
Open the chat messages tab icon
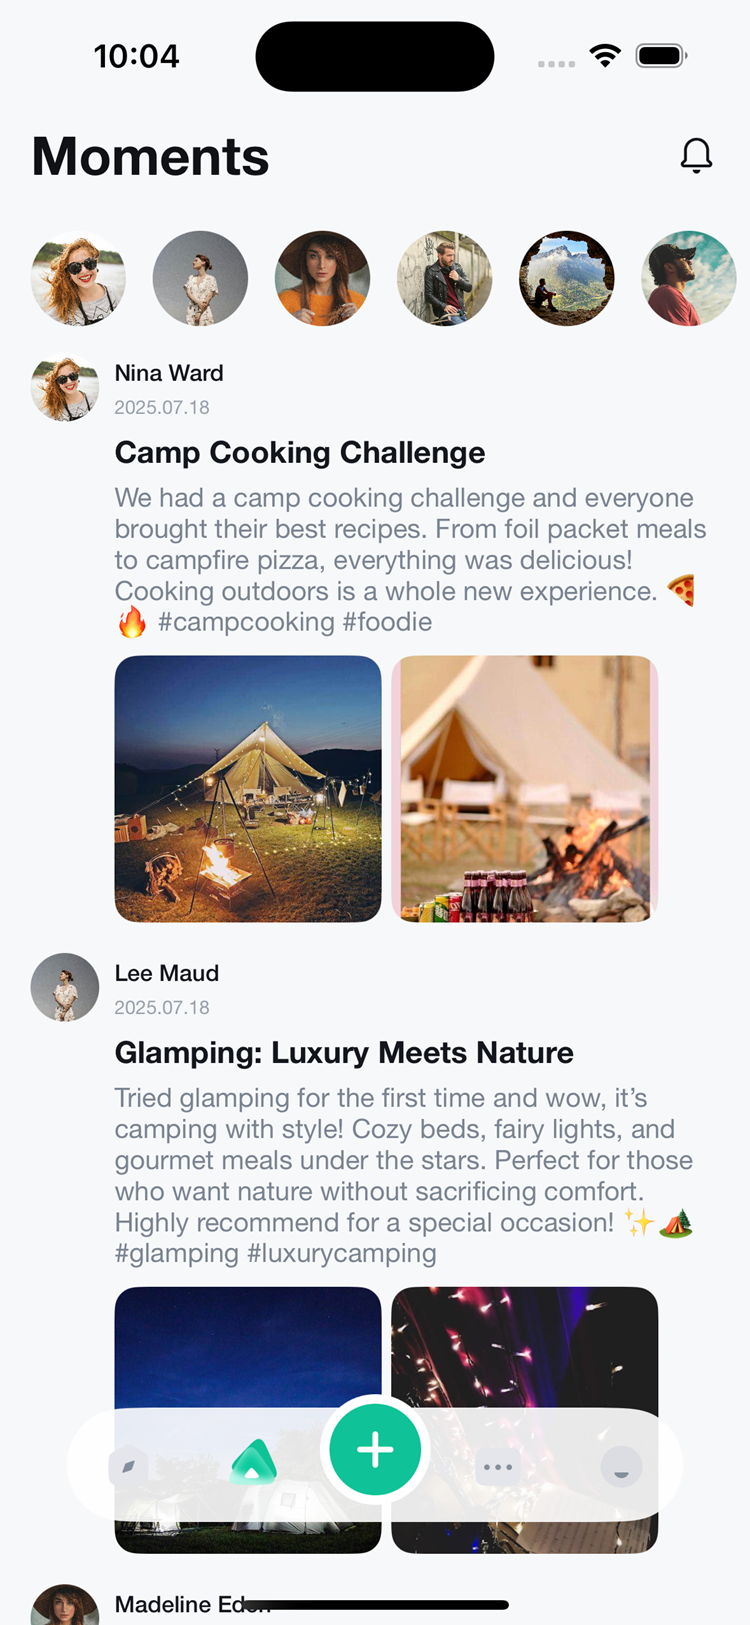click(x=498, y=1467)
